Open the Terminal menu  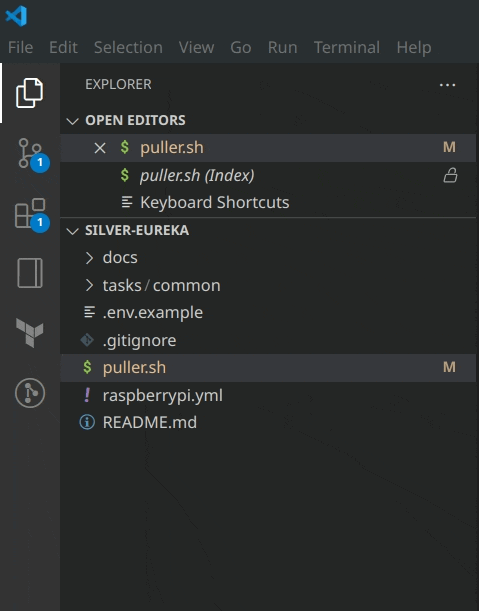[346, 48]
